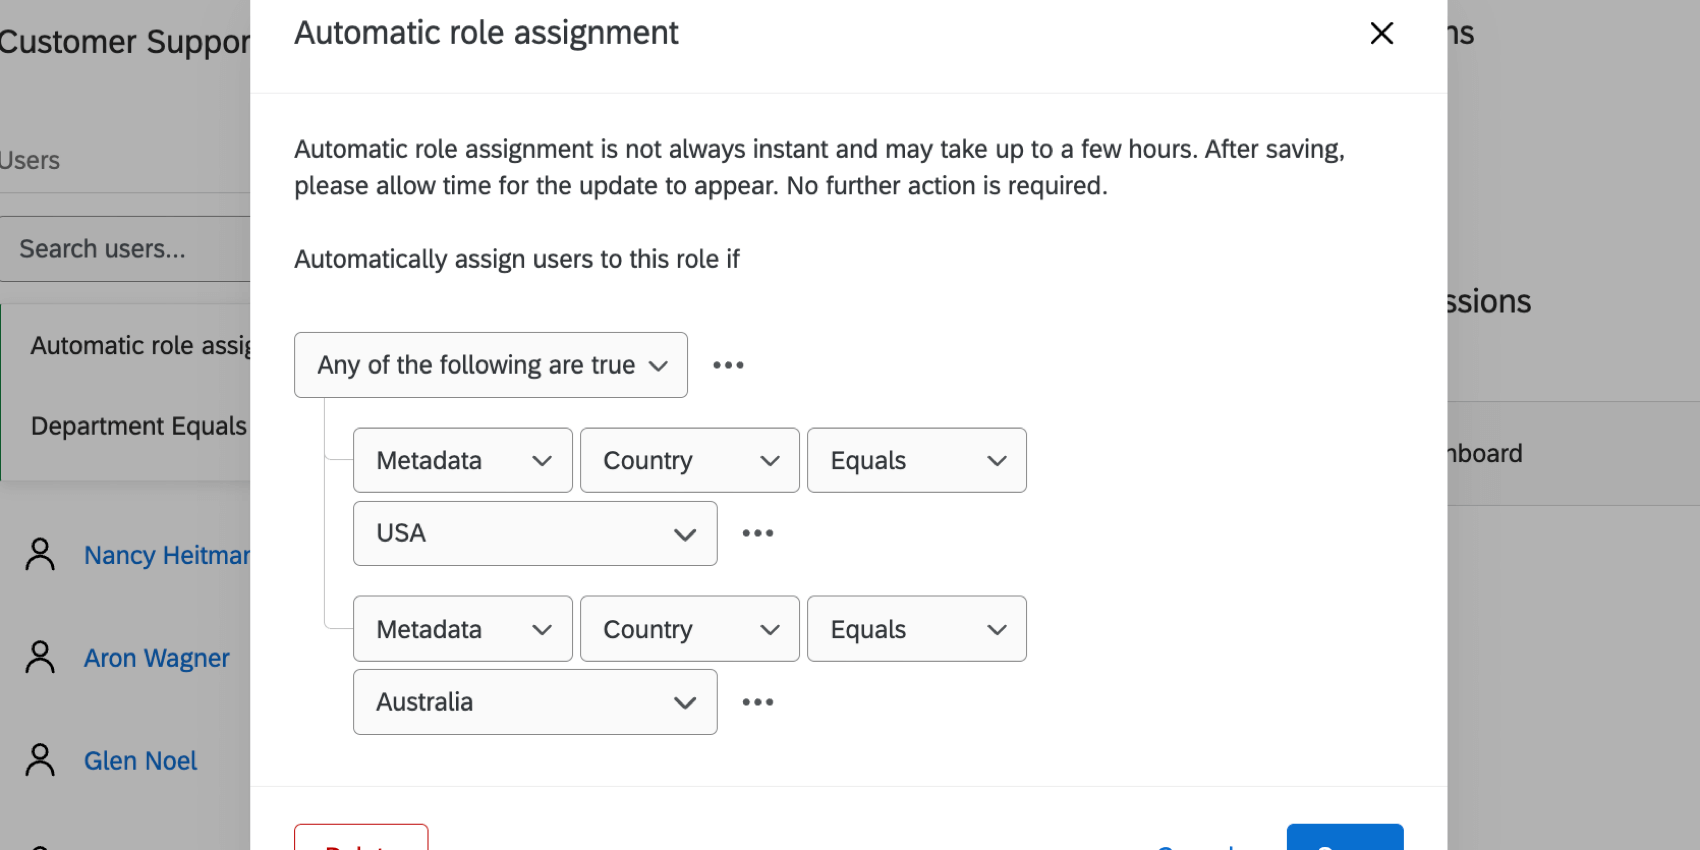Viewport: 1700px width, 850px height.
Task: Open Aron Wagner's user profile link
Action: (157, 658)
